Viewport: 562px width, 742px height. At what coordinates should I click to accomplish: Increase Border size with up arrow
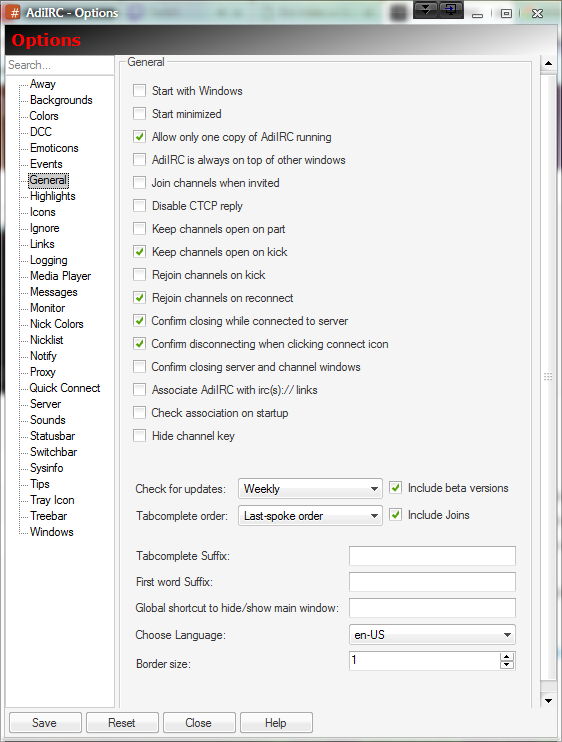click(507, 657)
